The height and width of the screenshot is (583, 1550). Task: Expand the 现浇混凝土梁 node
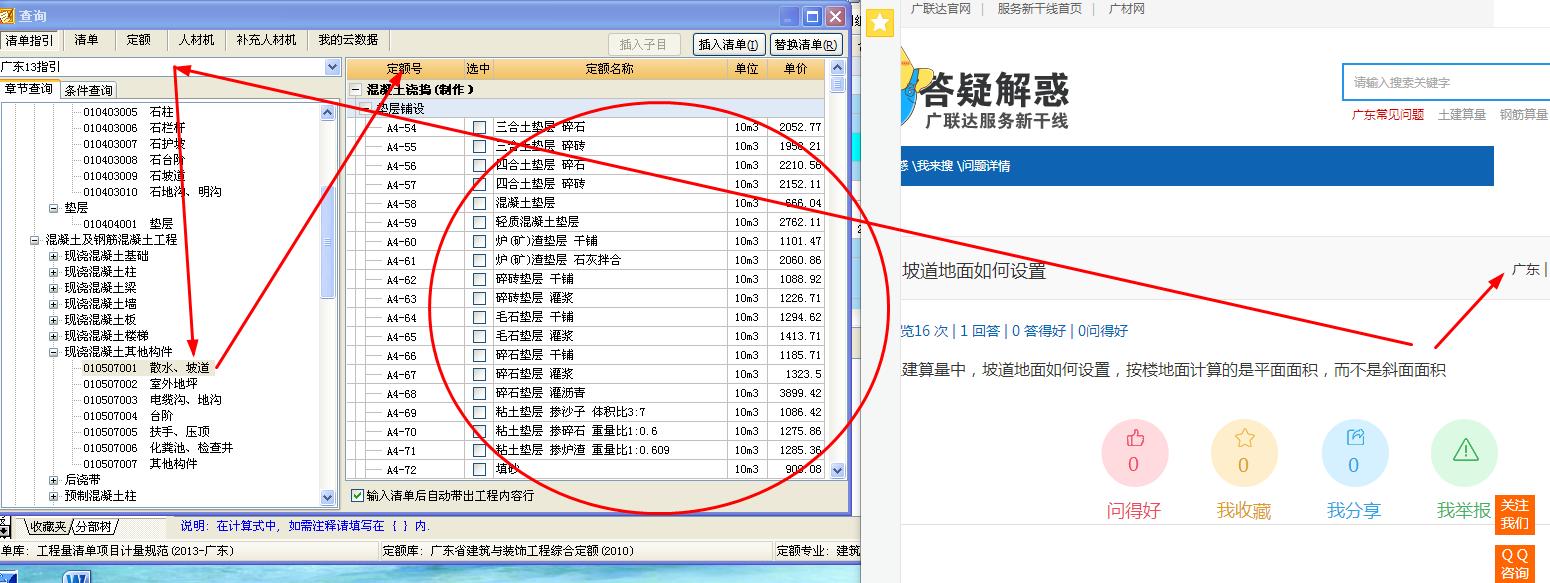coord(54,288)
